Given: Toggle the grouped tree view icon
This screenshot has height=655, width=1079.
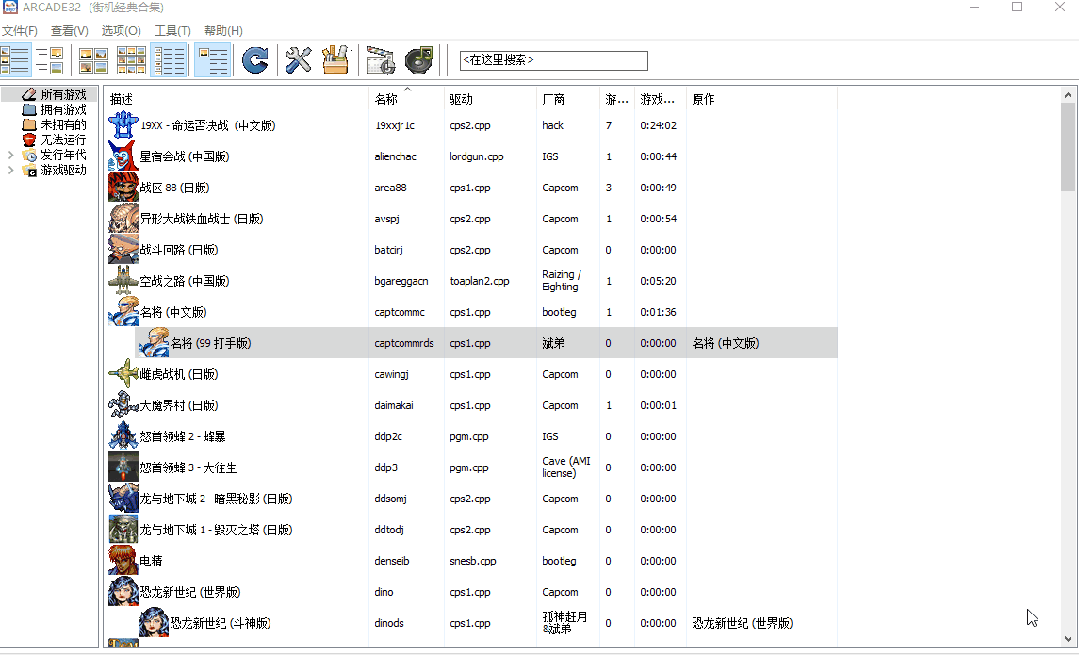Looking at the screenshot, I should coord(213,60).
